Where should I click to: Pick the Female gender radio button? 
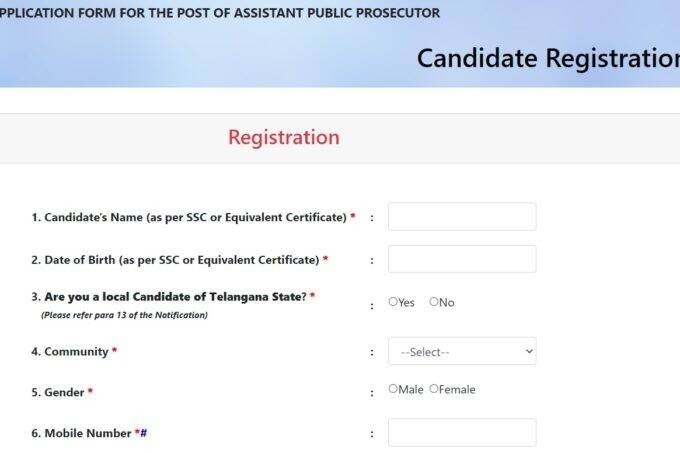coord(434,389)
